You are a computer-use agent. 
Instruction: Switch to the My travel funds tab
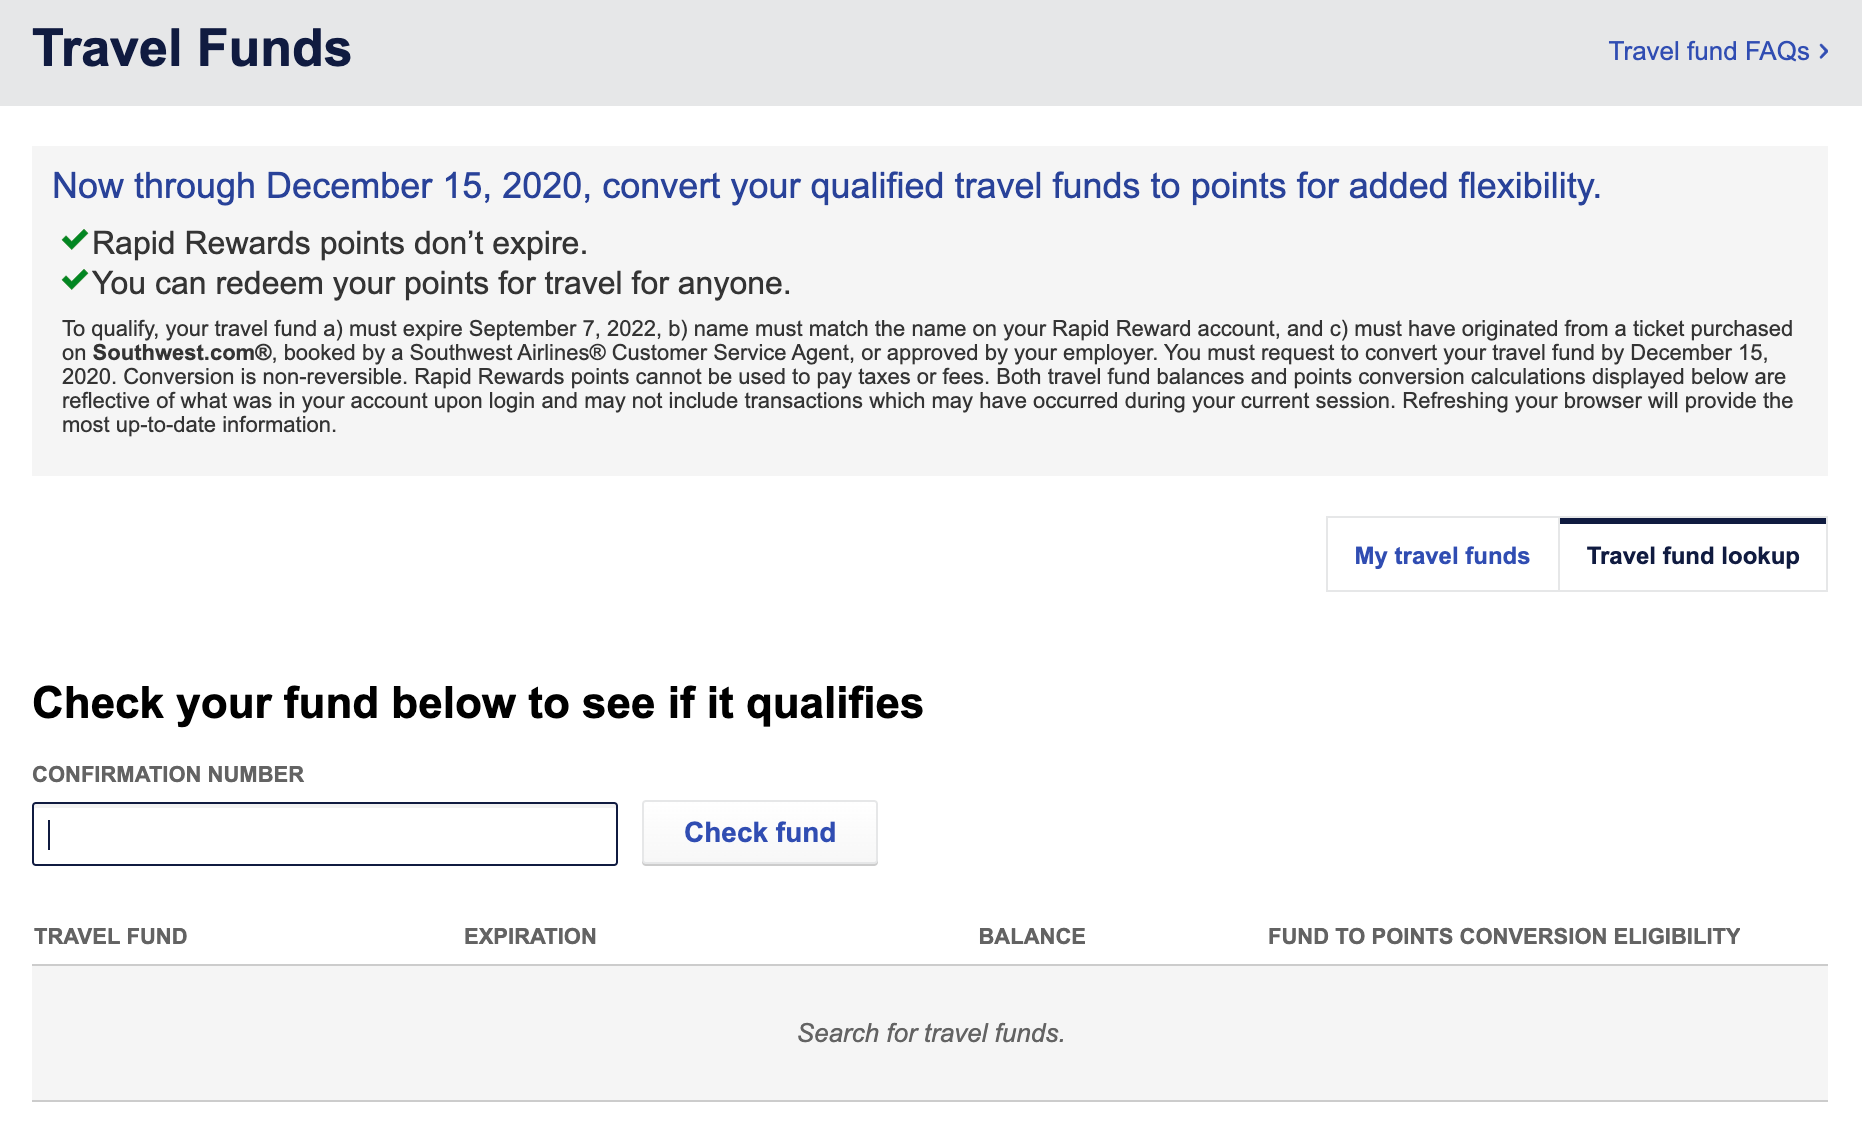pyautogui.click(x=1442, y=555)
